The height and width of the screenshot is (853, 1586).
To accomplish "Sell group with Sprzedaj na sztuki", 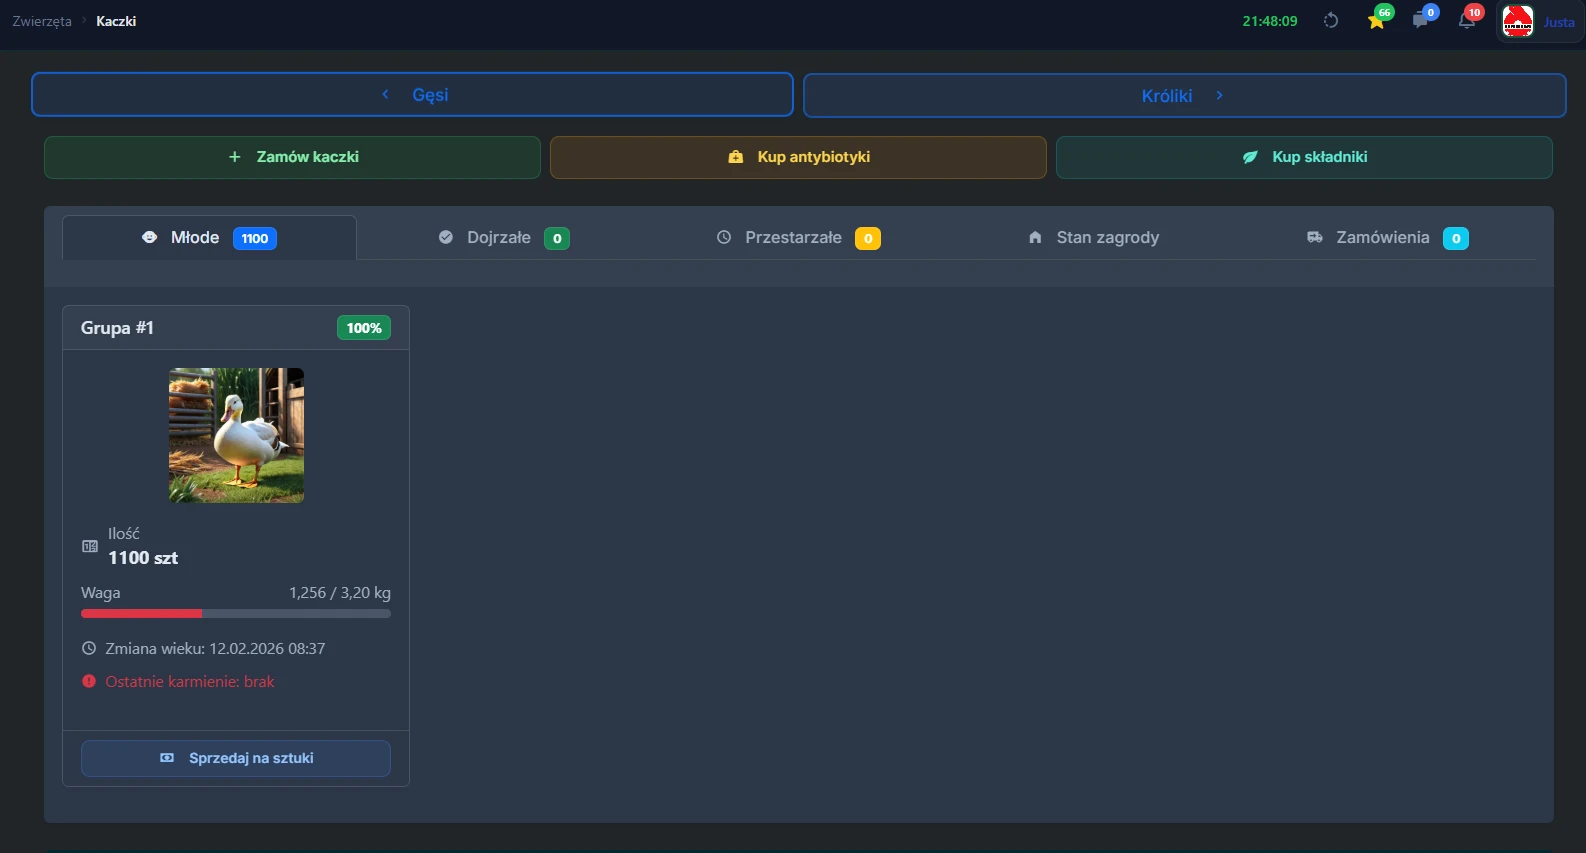I will [236, 758].
